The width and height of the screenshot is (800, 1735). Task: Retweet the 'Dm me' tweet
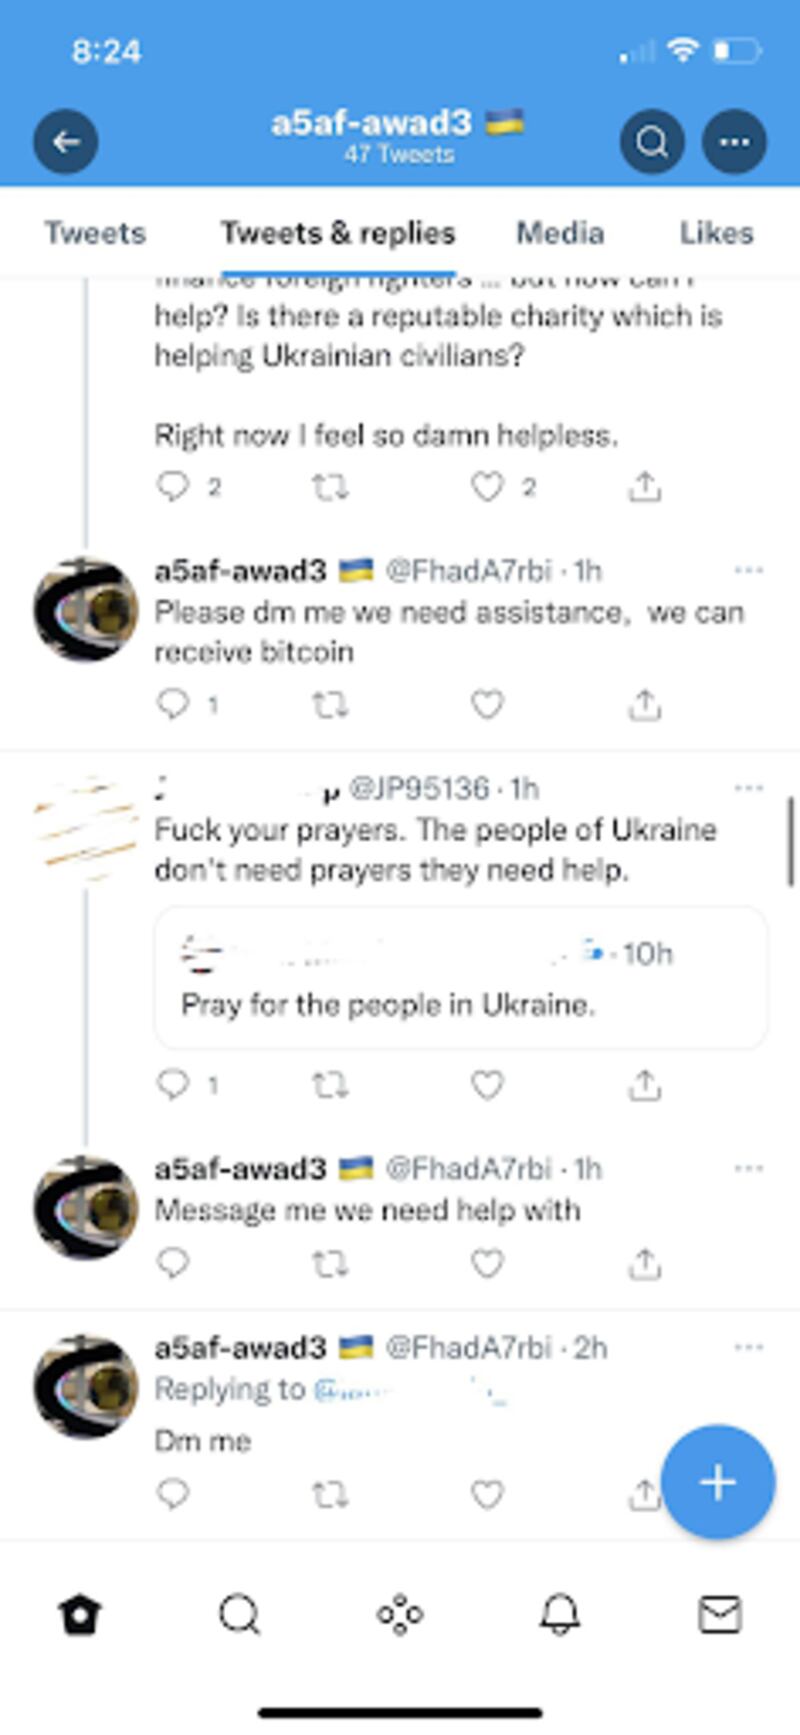(x=330, y=1494)
